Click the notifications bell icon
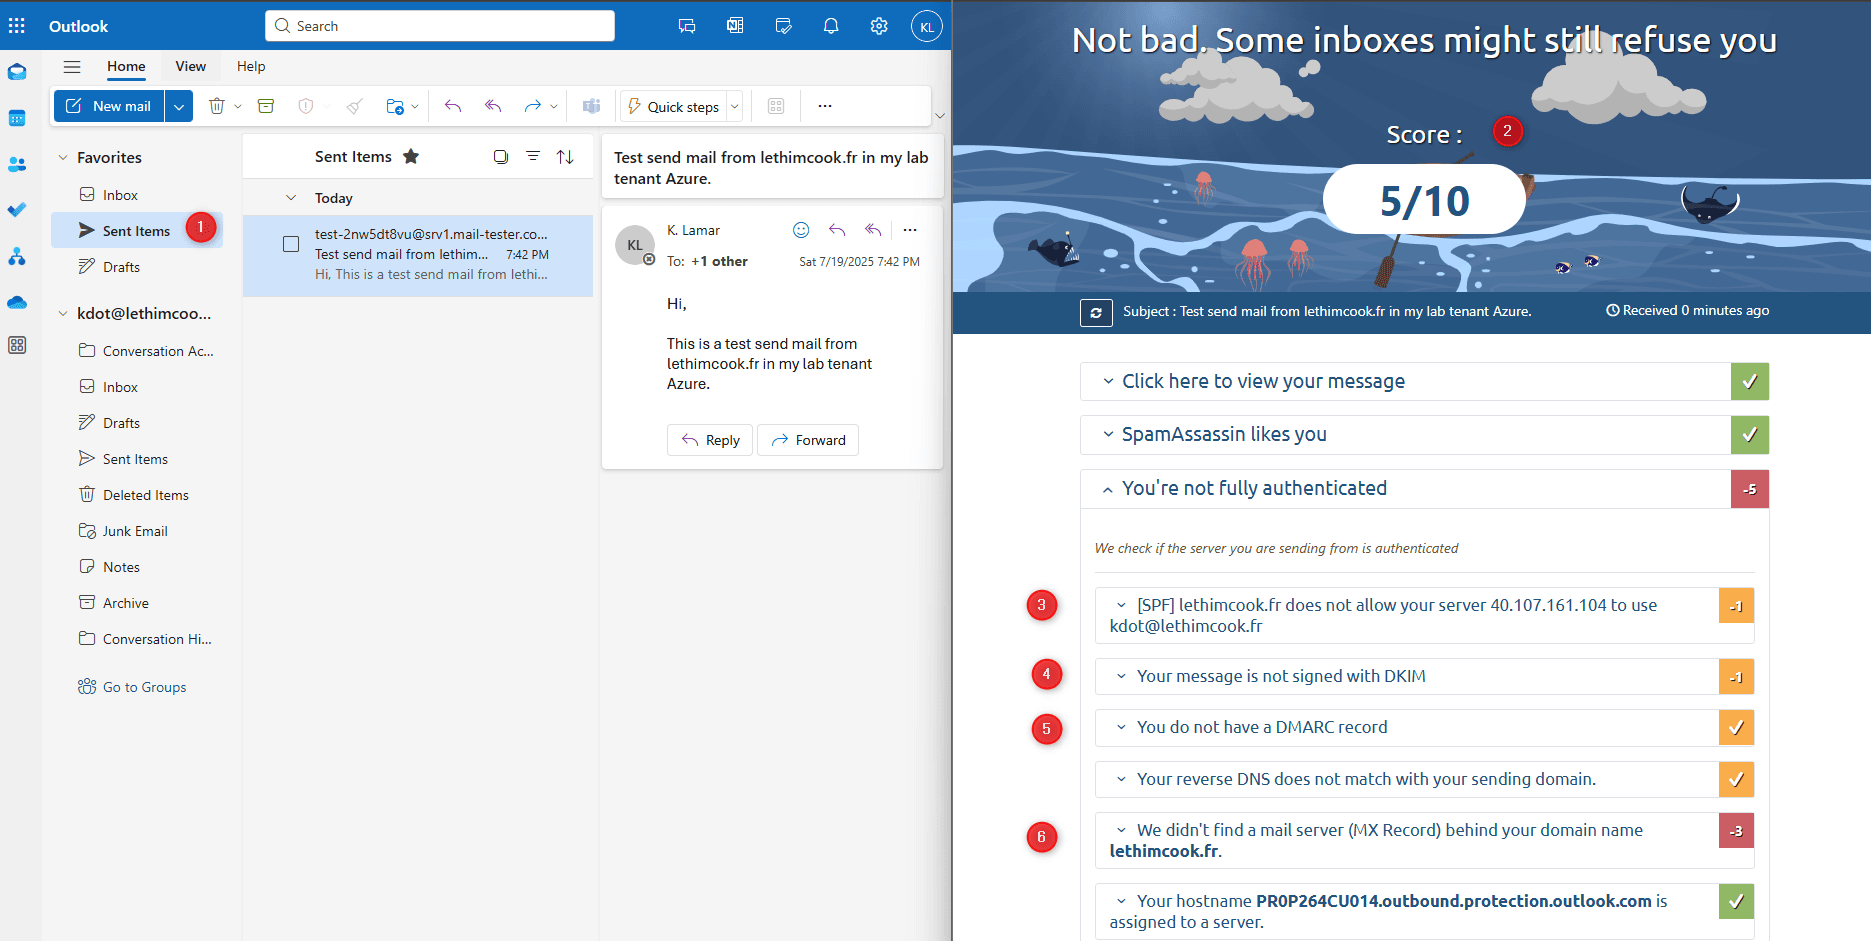The width and height of the screenshot is (1871, 941). coord(830,26)
